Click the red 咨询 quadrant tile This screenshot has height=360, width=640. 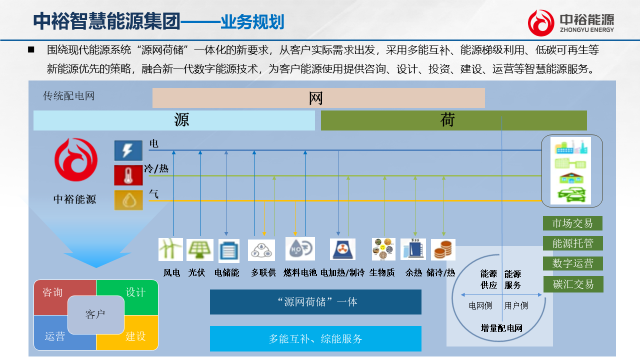tap(52, 293)
